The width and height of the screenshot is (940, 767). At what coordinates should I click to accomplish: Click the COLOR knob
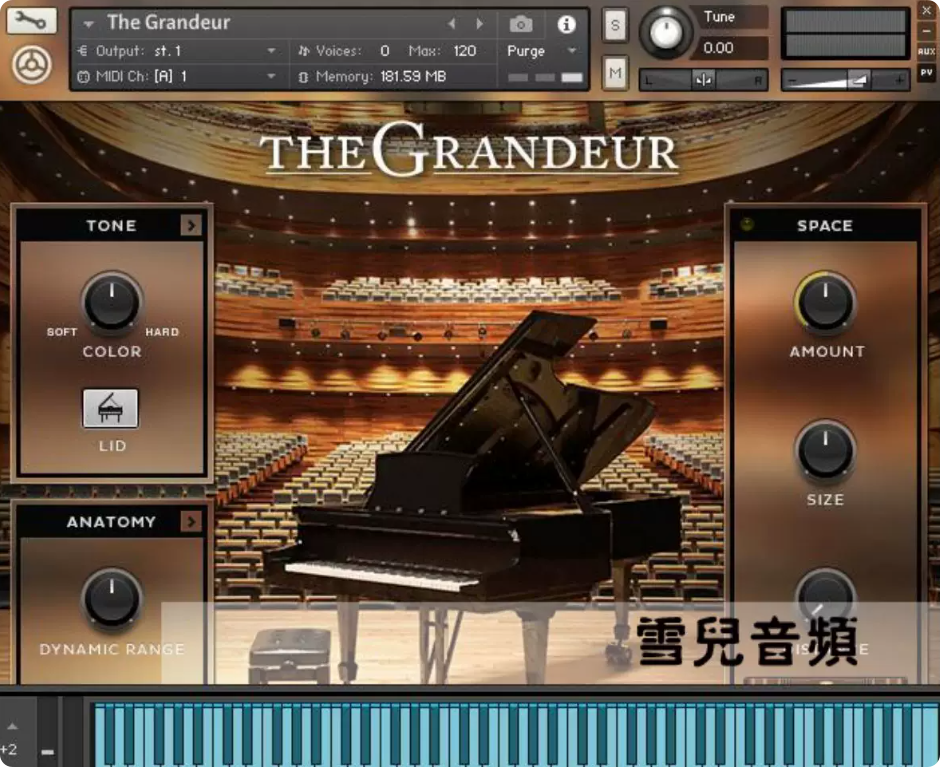(112, 302)
